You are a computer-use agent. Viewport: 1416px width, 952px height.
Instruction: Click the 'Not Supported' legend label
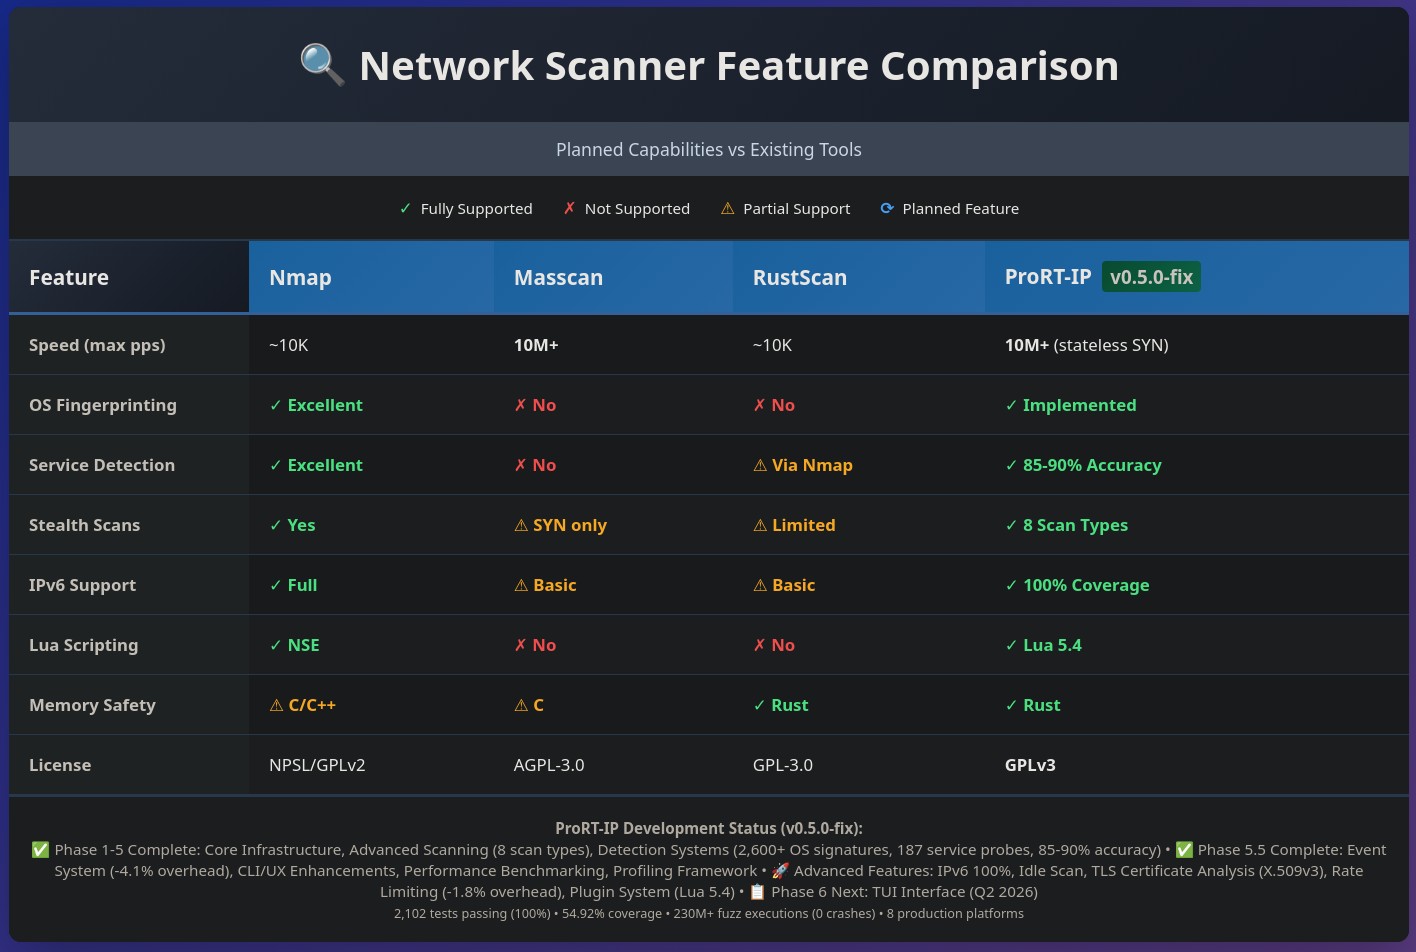click(x=637, y=208)
